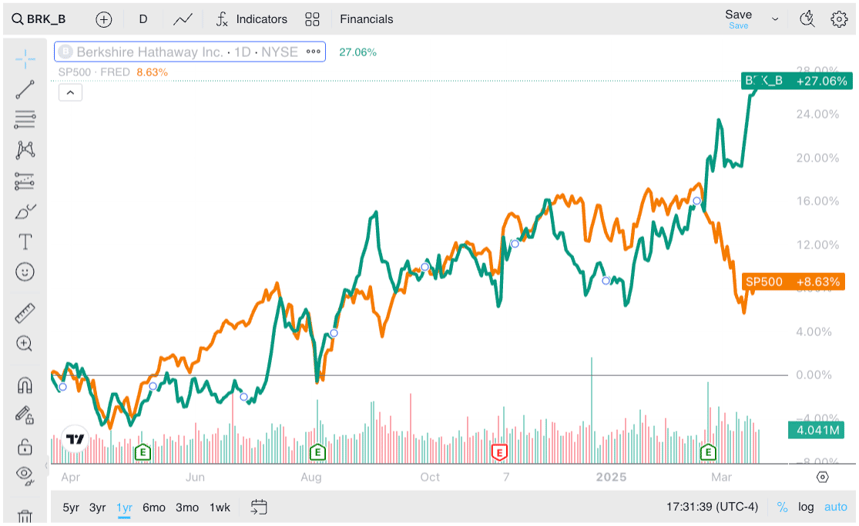Toggle auto scale
This screenshot has height=526, width=859.
coord(835,507)
